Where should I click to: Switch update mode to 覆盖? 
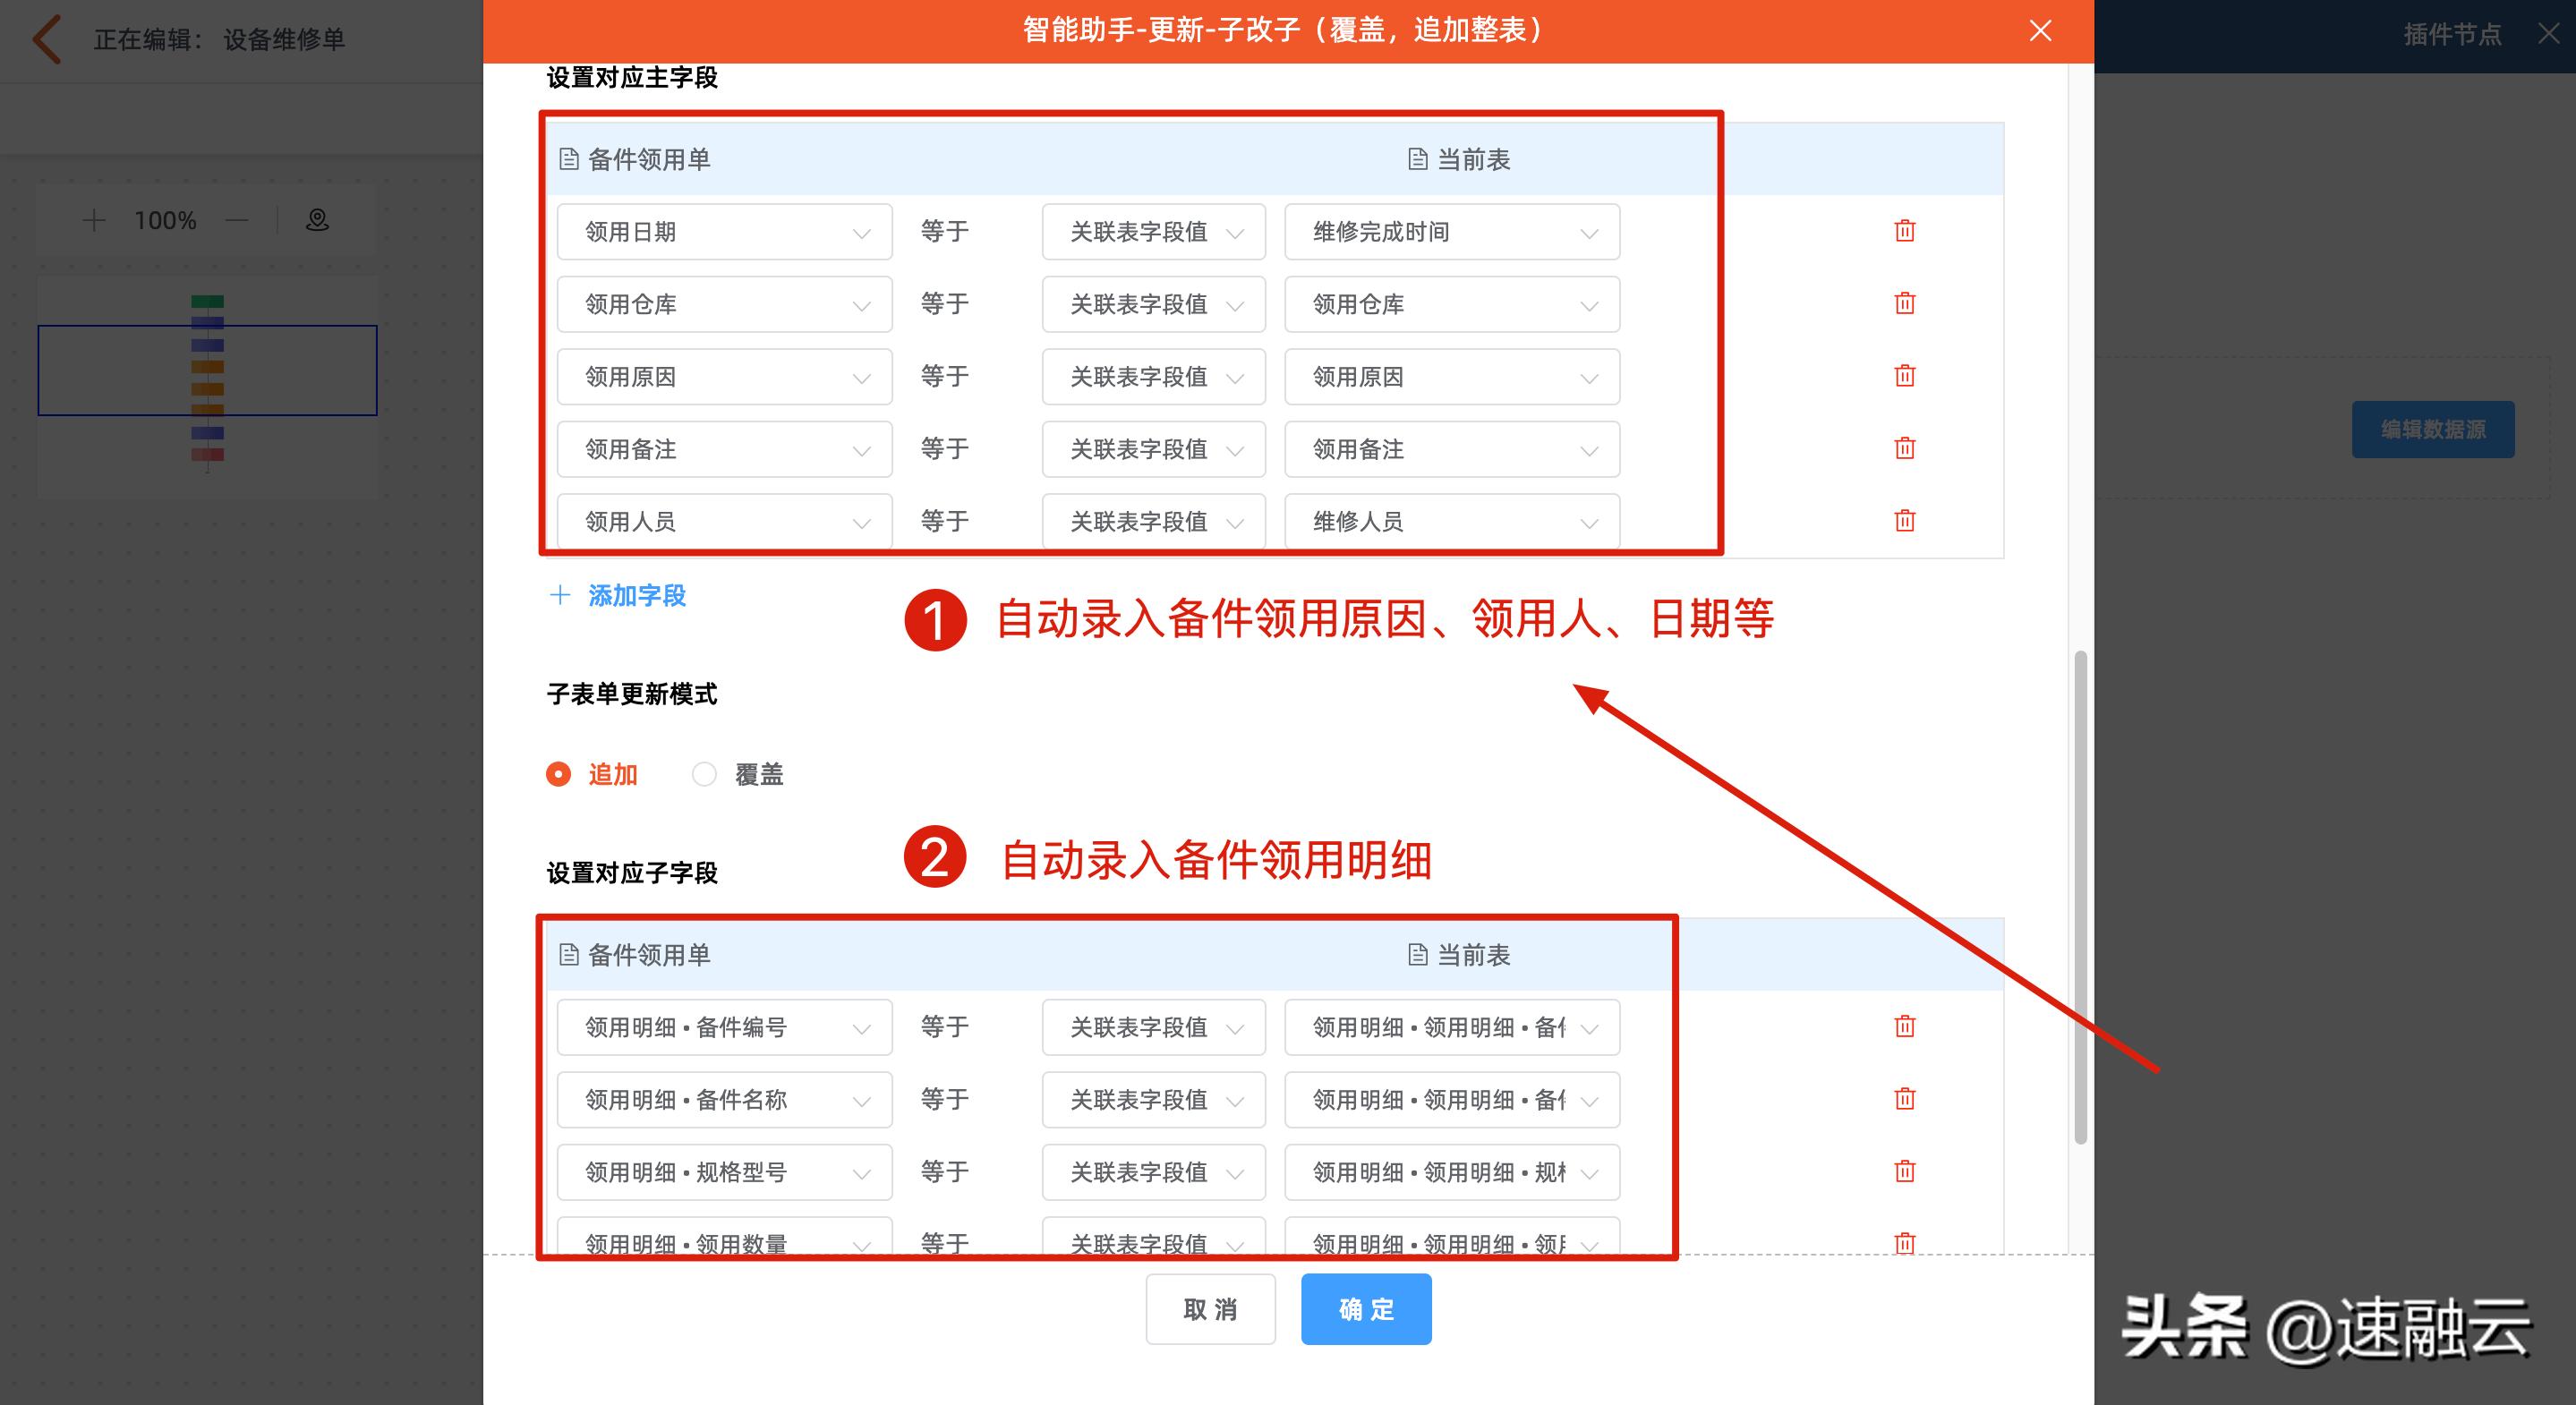coord(704,773)
